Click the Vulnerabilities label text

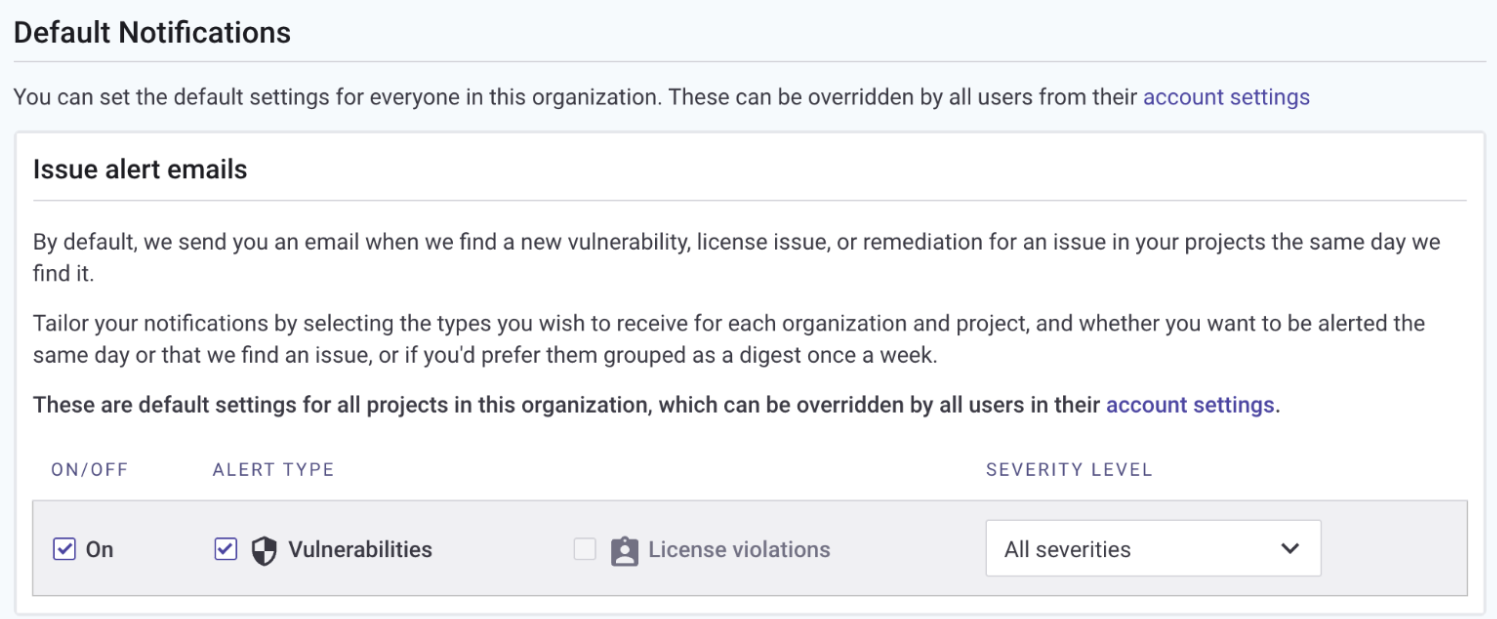pyautogui.click(x=360, y=550)
